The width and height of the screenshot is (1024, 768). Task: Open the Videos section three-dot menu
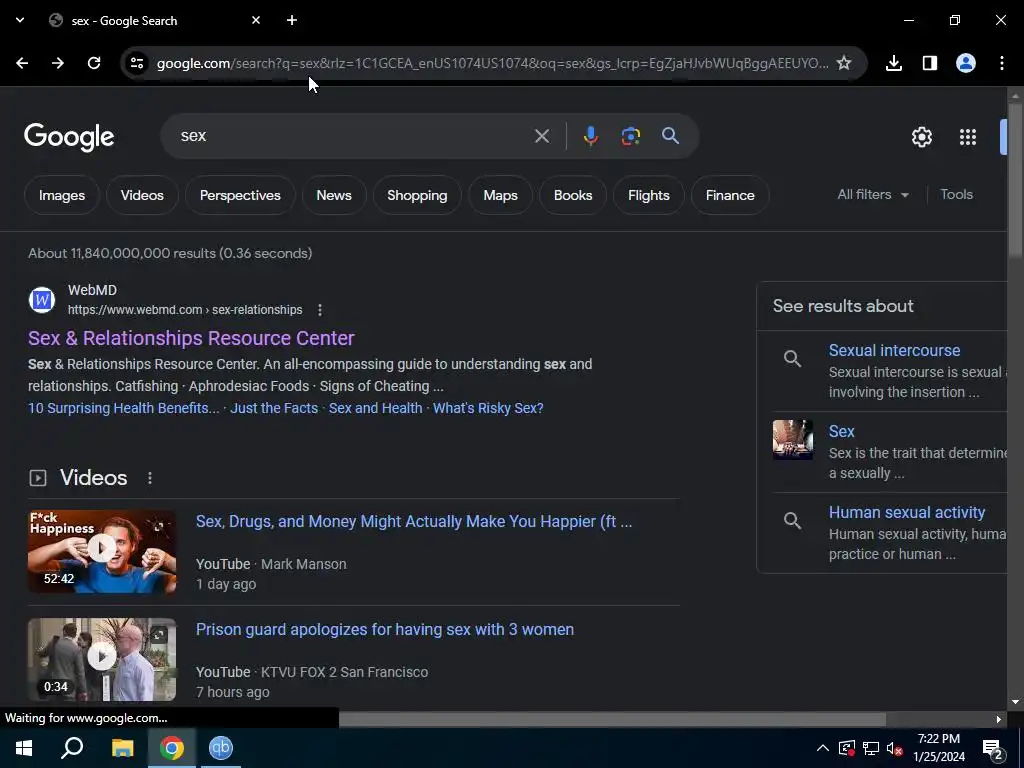coord(150,478)
